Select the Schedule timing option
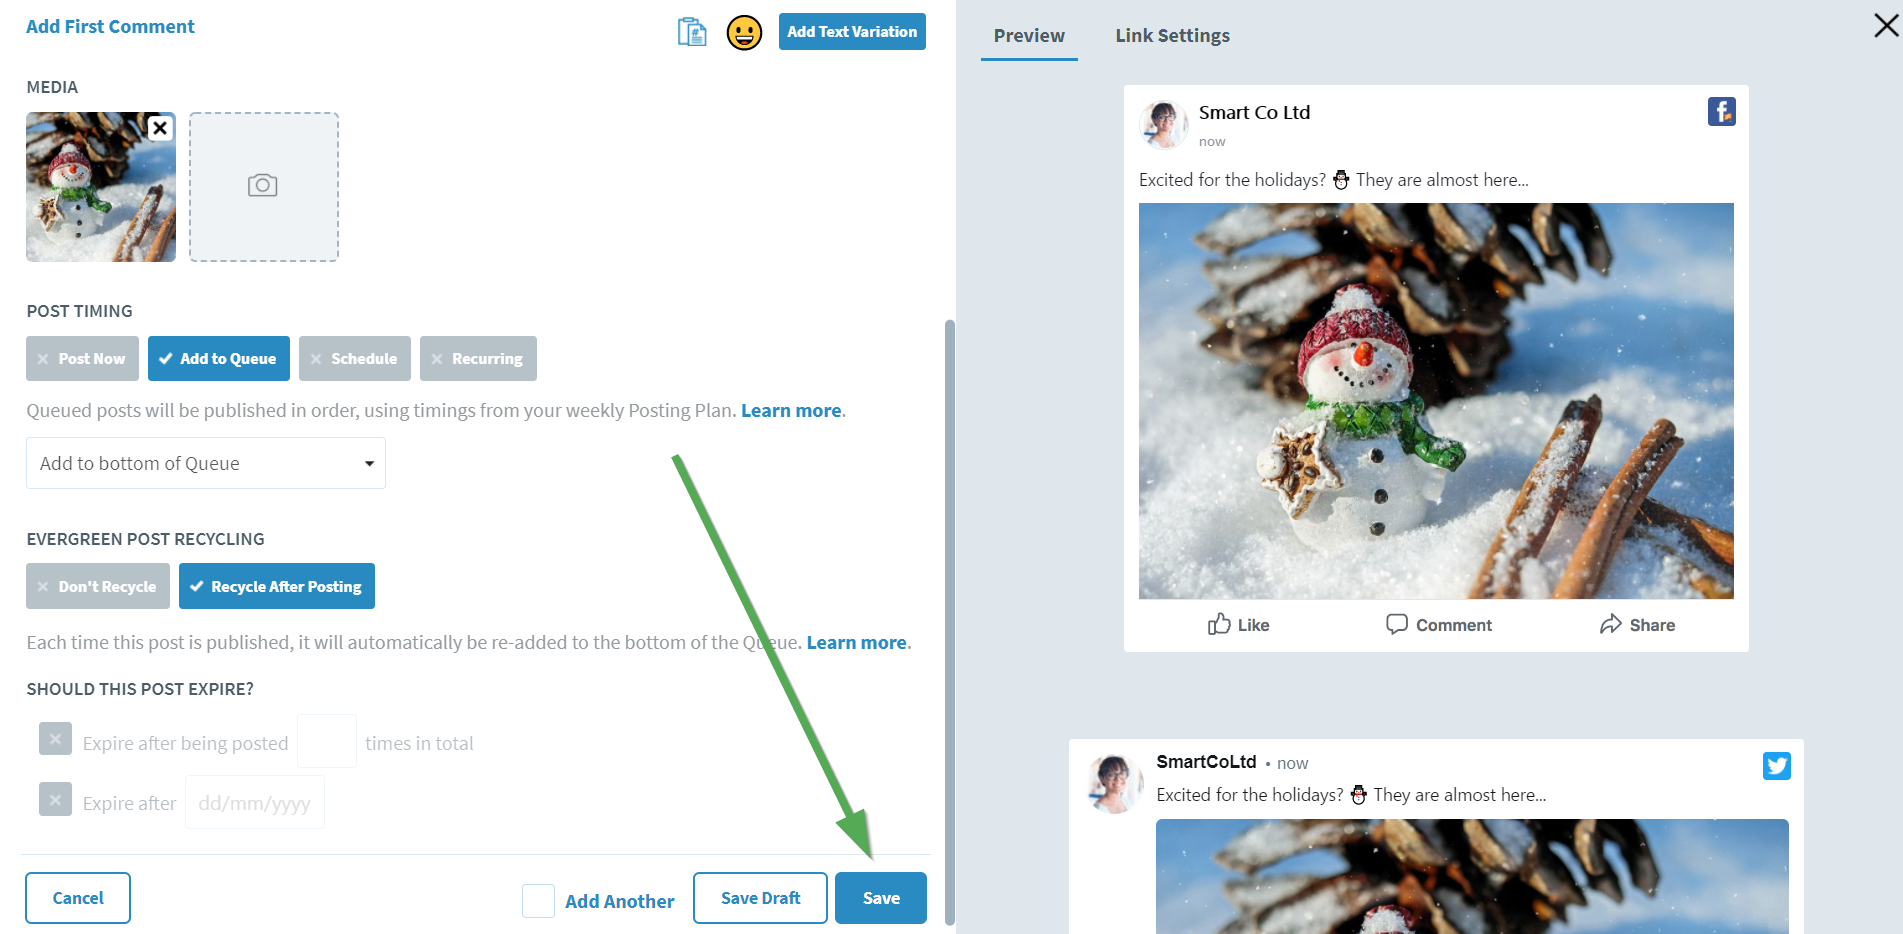 pos(355,358)
